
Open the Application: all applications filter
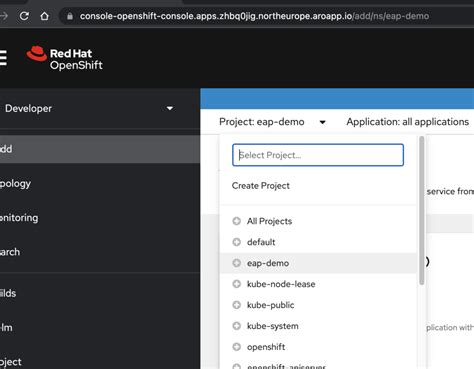407,122
